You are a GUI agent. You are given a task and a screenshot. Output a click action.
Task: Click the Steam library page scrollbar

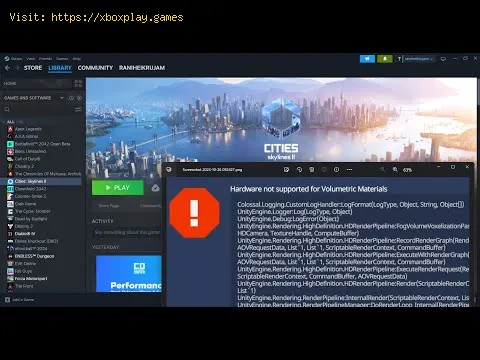[x=478, y=92]
